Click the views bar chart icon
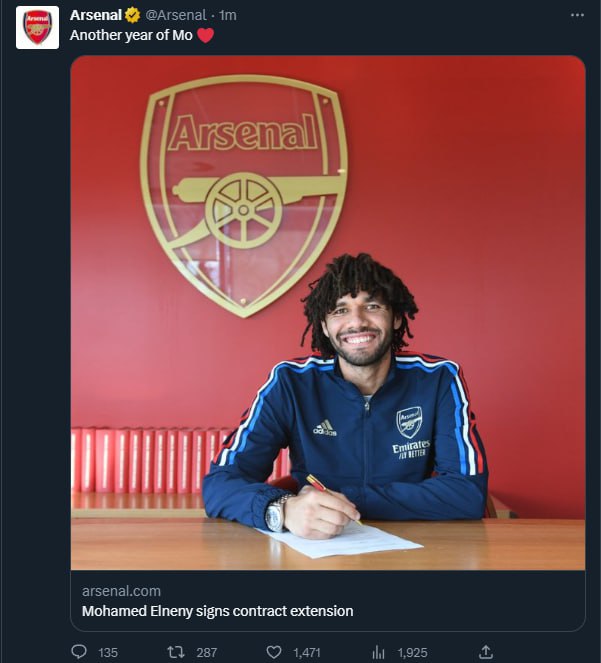The image size is (601, 663). [x=379, y=652]
